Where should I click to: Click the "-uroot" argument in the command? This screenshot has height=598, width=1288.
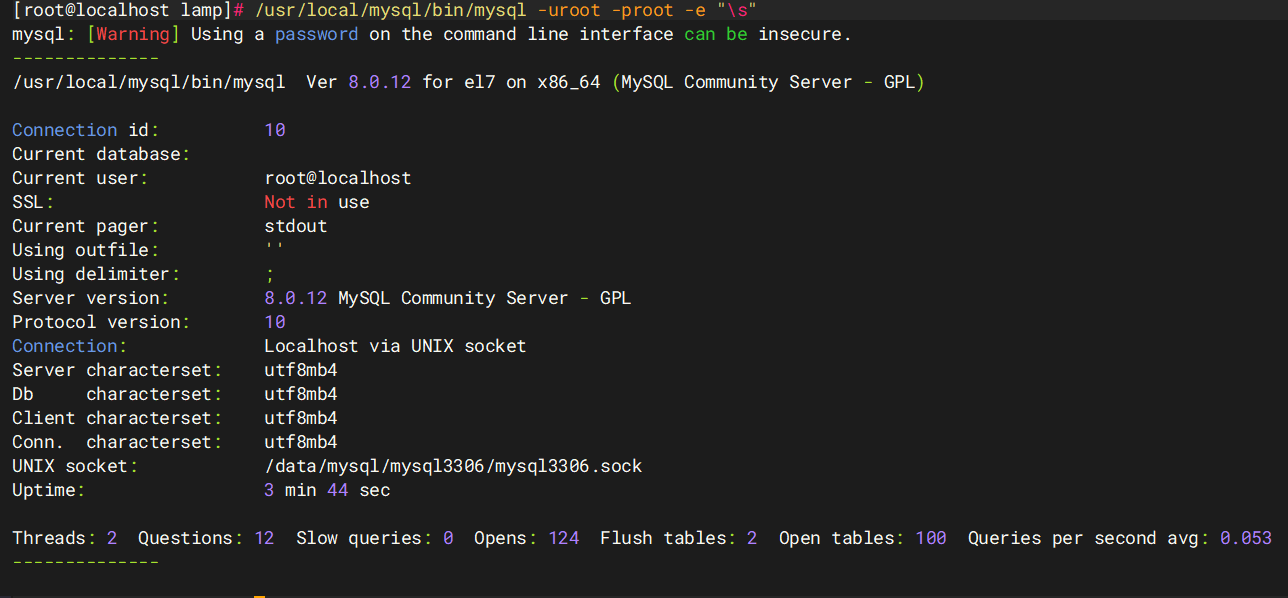point(570,10)
